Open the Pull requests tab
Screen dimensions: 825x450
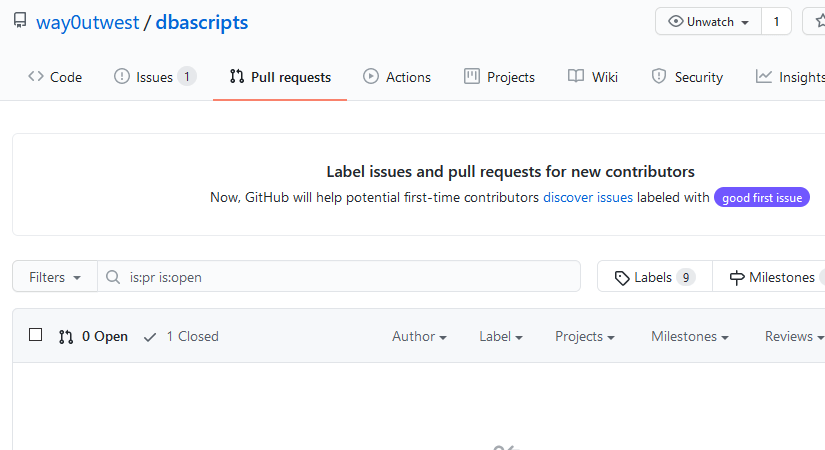[280, 77]
